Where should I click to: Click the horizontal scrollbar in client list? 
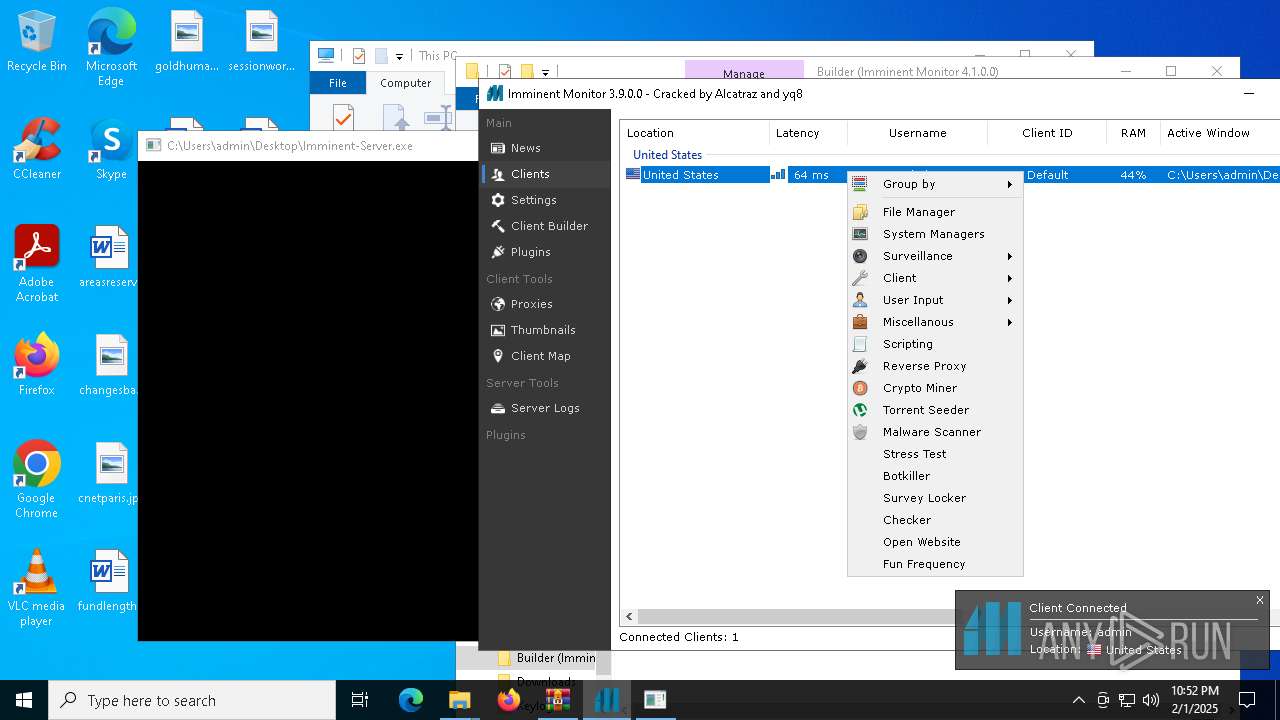pyautogui.click(x=795, y=617)
